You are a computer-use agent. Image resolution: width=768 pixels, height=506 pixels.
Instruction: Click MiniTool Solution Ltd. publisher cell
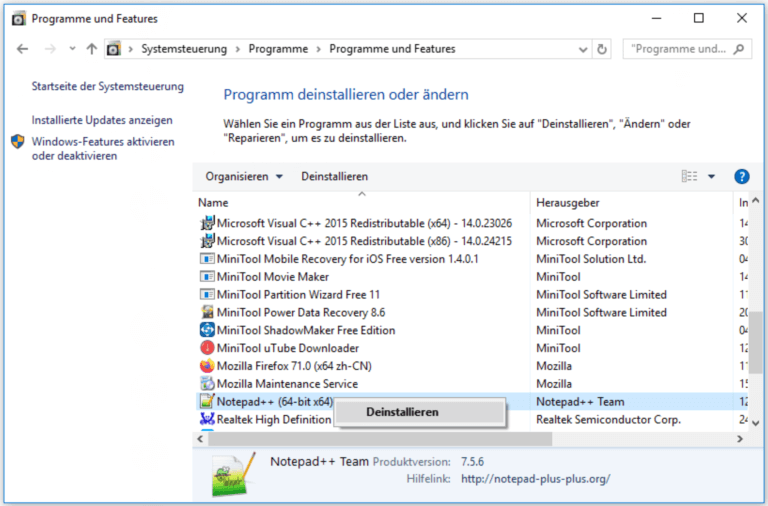tap(591, 259)
